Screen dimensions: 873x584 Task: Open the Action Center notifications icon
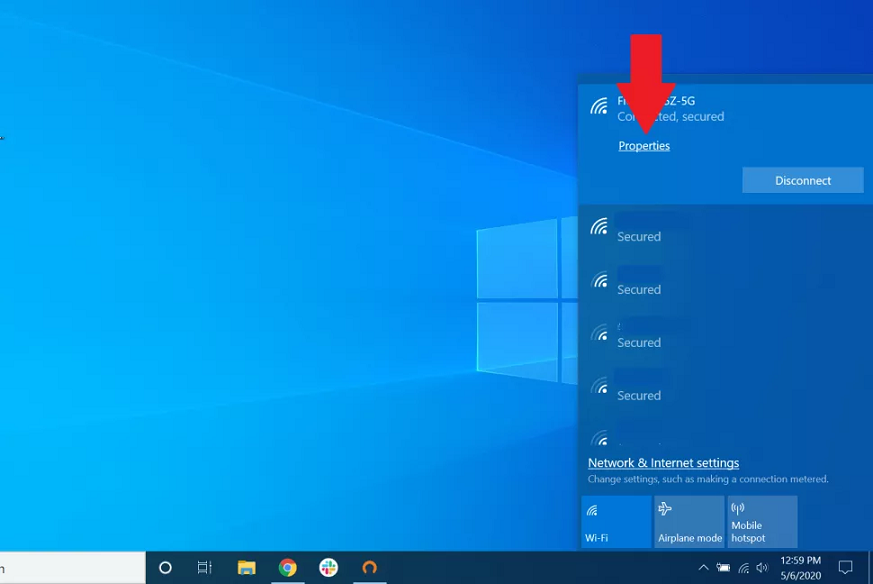pos(845,568)
